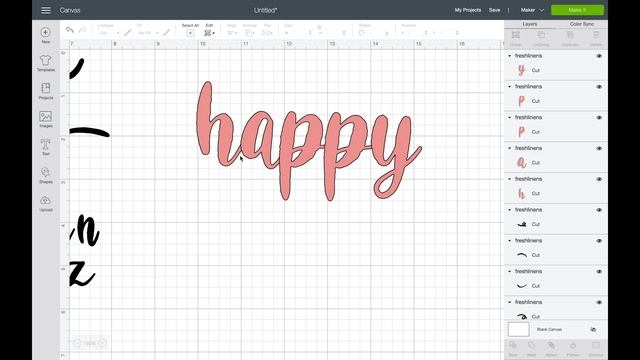Click the Flip icon in toolbar

point(267,33)
